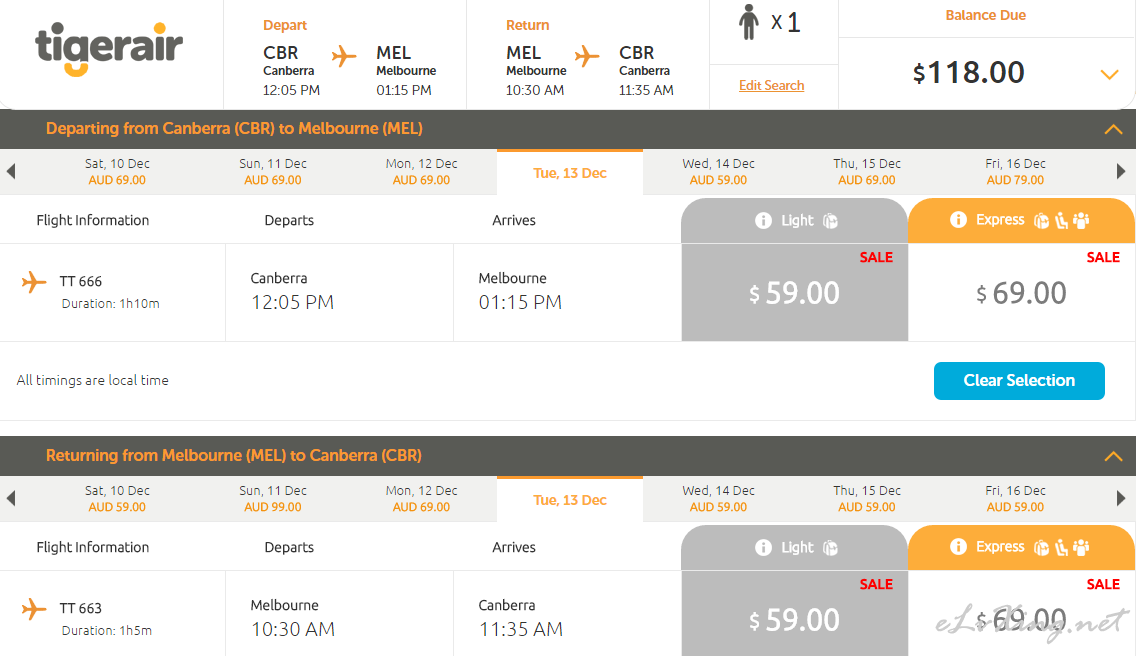Screen dimensions: 1140x656
Task: Click the Clear Selection button
Action: 1019,380
